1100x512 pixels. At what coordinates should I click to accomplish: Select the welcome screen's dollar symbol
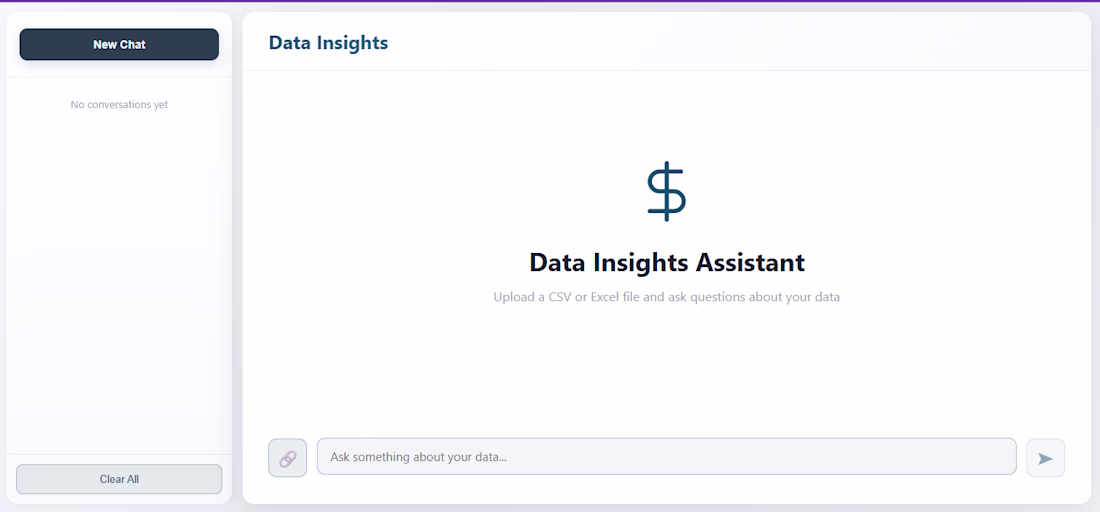[666, 191]
